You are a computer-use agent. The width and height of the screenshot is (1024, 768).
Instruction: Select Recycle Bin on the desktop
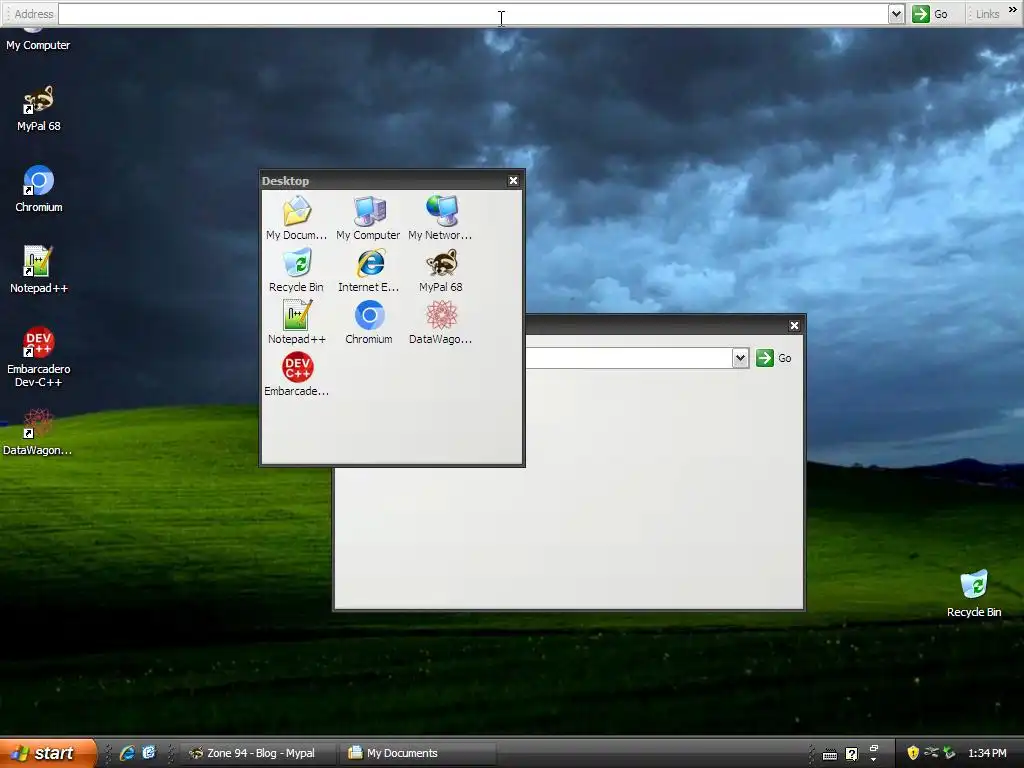coord(974,594)
